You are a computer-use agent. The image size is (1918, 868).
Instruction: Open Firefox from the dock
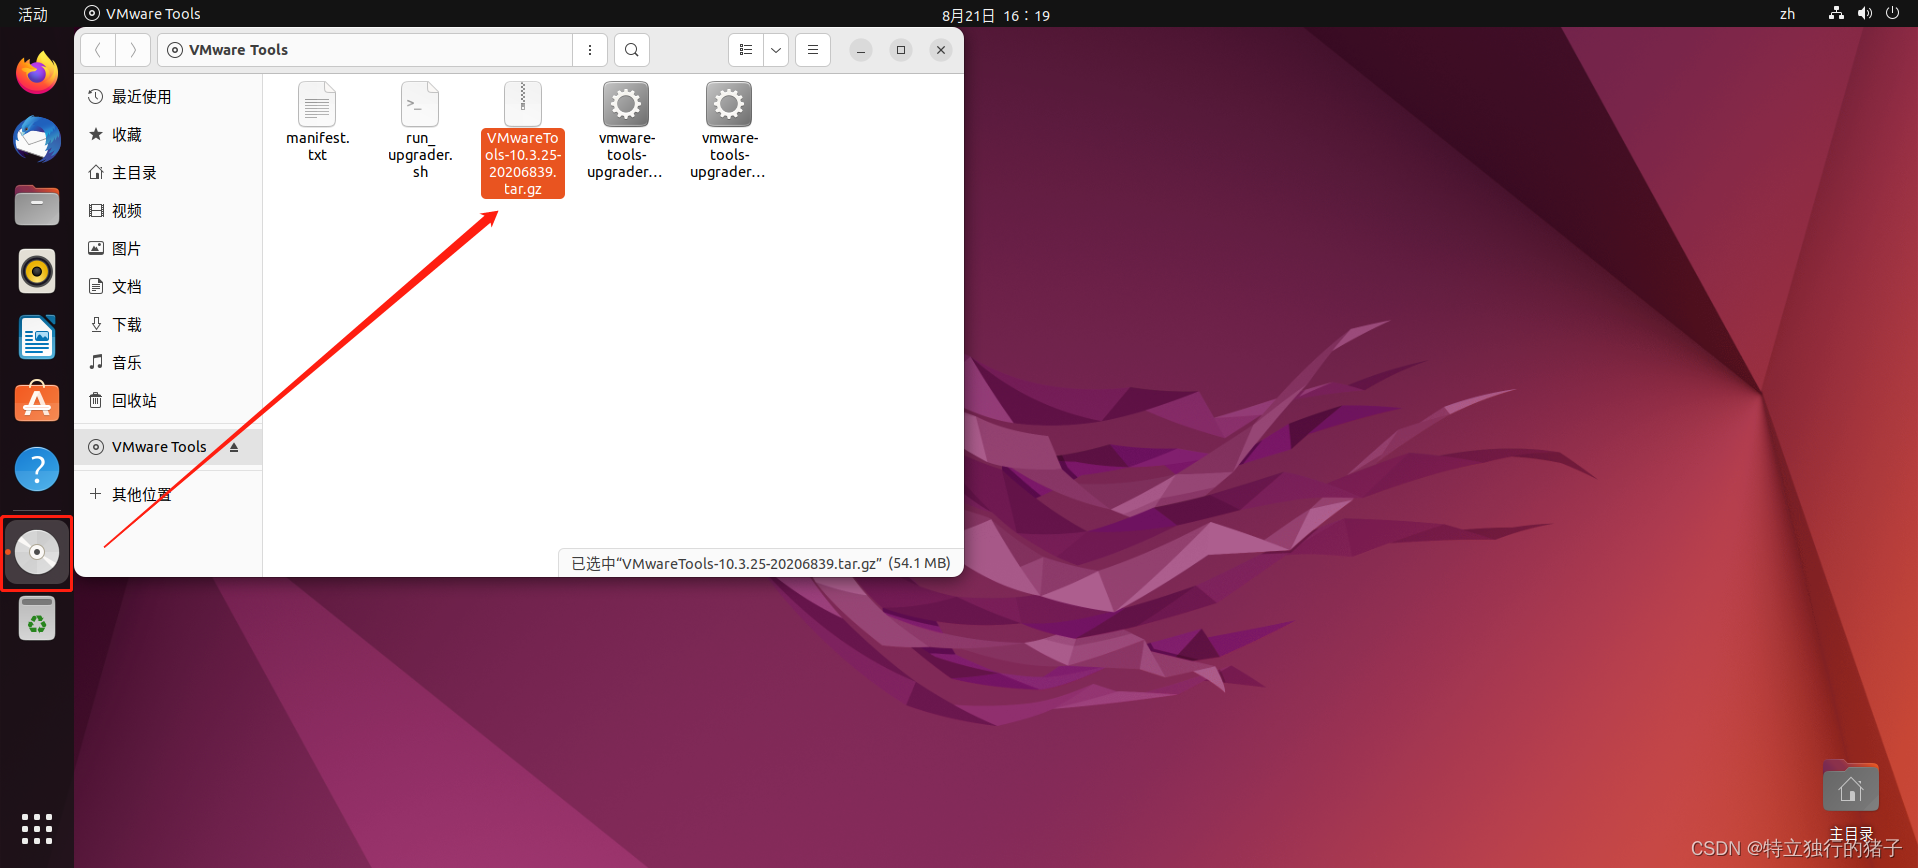pyautogui.click(x=37, y=73)
